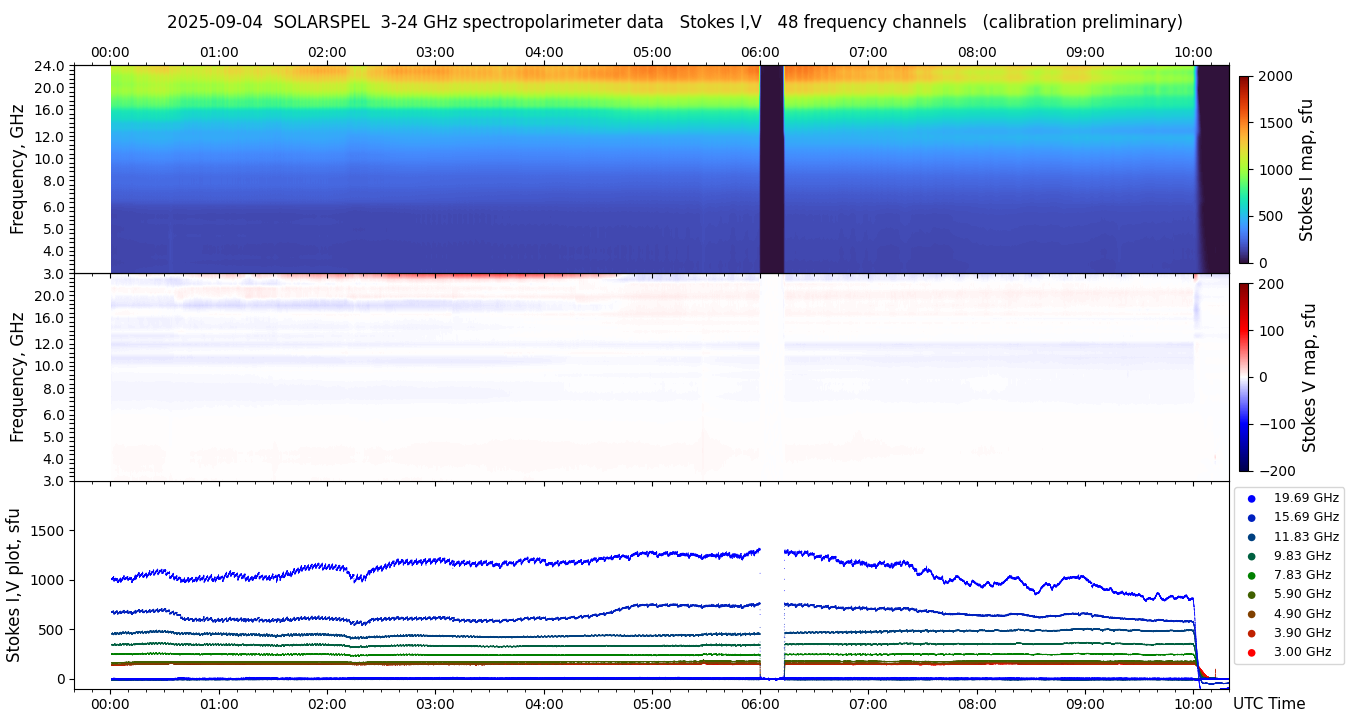Click the Stokes I map colorbar
The height and width of the screenshot is (725, 1350).
[x=1244, y=169]
